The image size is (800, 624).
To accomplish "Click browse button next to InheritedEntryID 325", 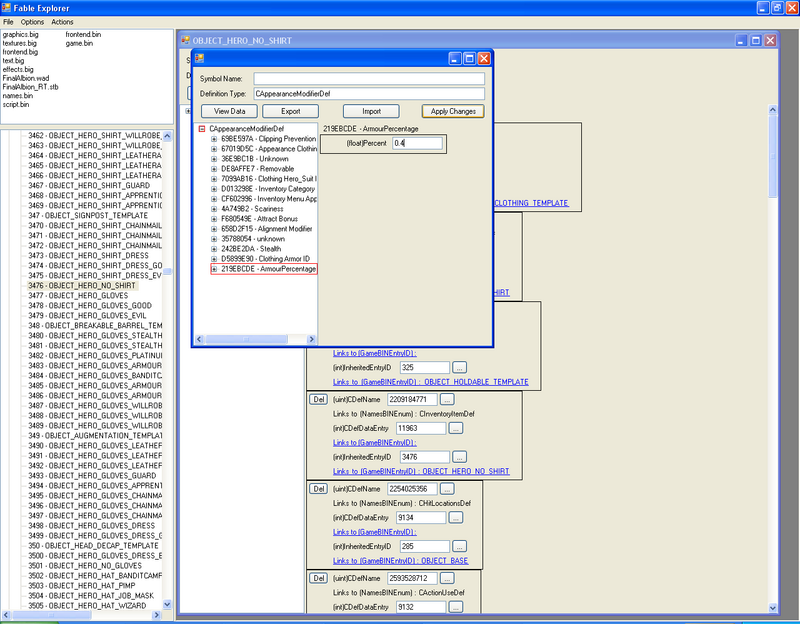I will (459, 367).
